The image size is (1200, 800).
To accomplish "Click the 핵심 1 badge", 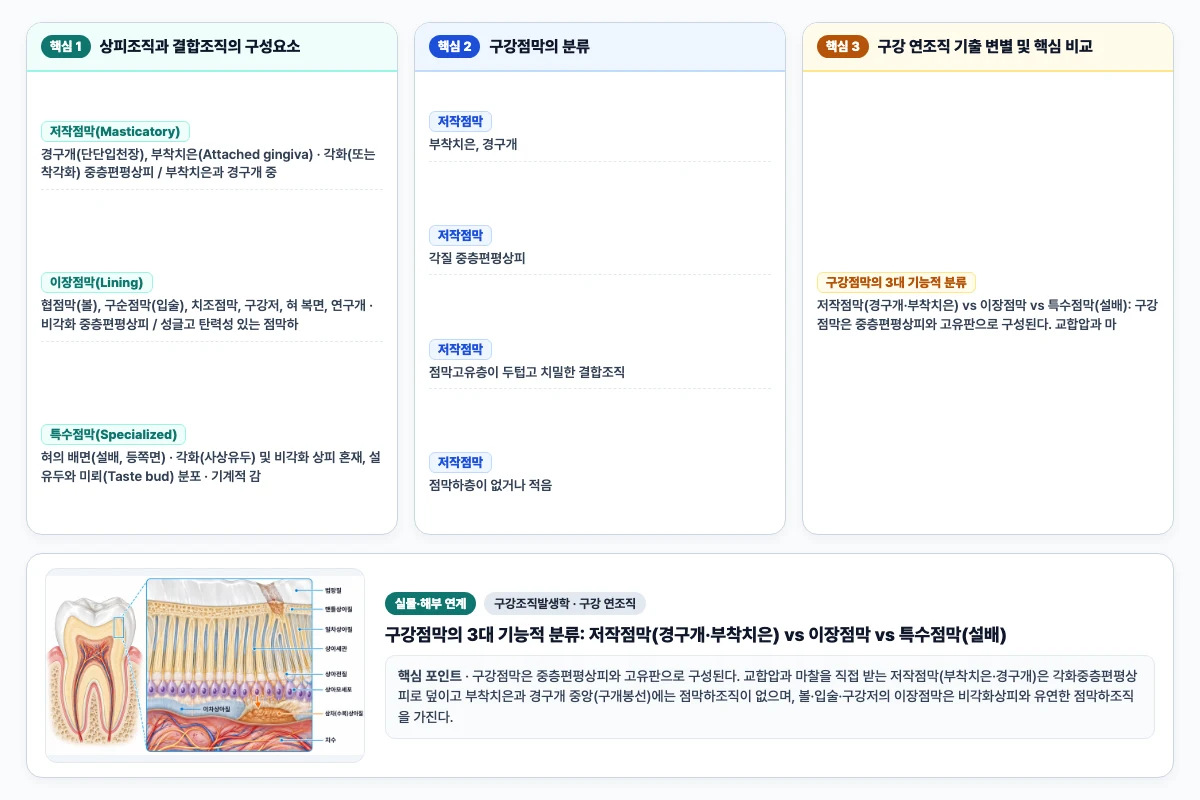I will click(65, 46).
